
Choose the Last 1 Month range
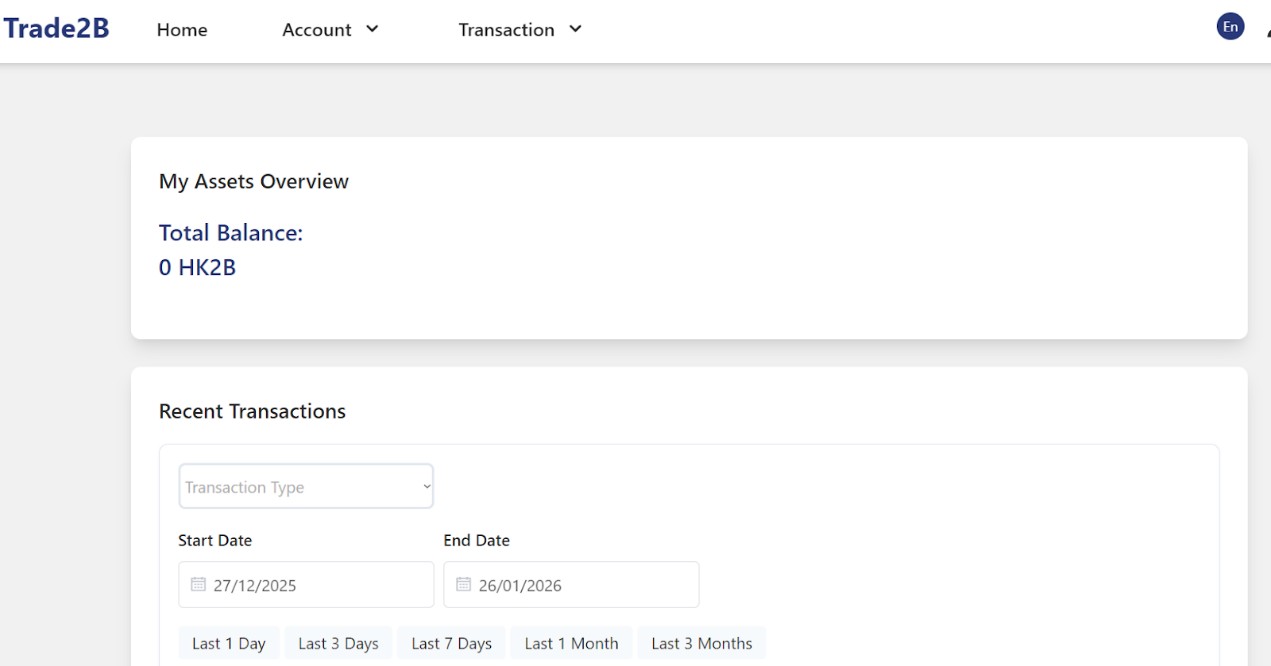coord(571,643)
